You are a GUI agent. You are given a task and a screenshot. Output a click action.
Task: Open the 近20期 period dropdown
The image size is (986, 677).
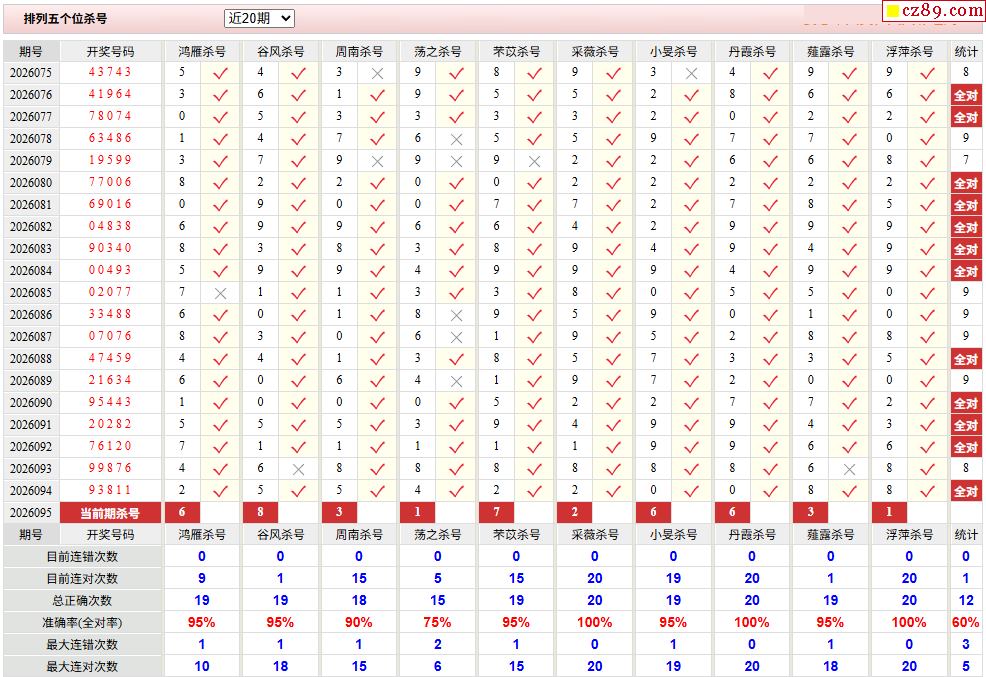(x=259, y=18)
